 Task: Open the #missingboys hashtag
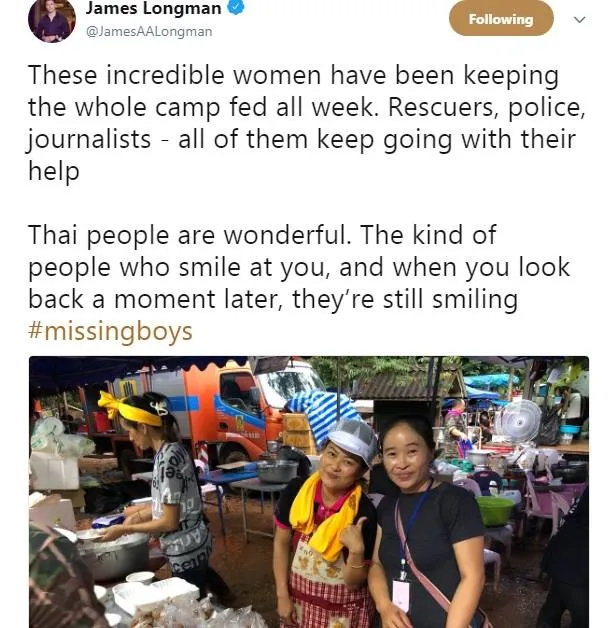pos(110,332)
